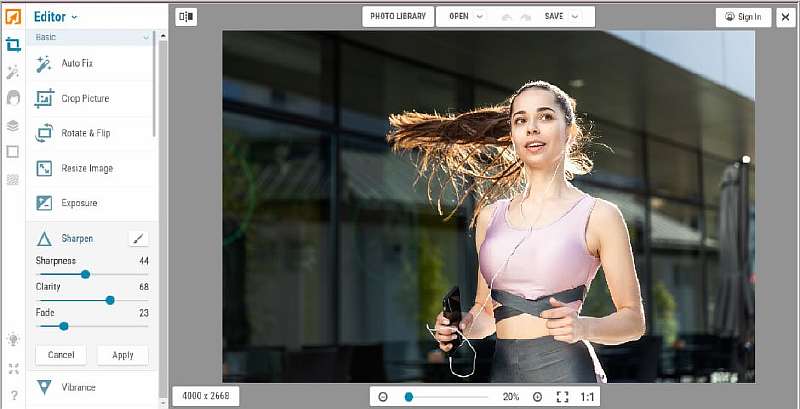The width and height of the screenshot is (800, 409).
Task: Click the Clarity slider handle
Action: [x=110, y=300]
